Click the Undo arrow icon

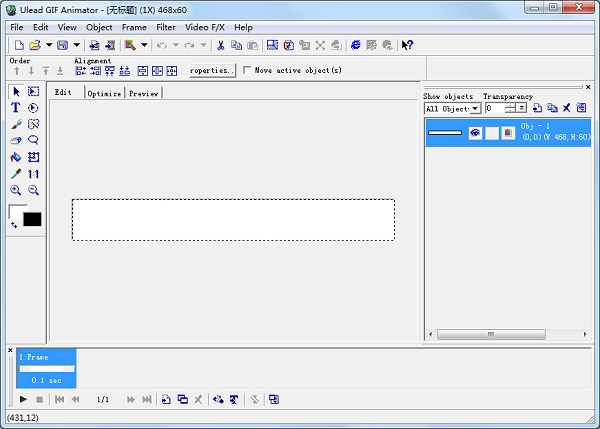click(x=161, y=45)
